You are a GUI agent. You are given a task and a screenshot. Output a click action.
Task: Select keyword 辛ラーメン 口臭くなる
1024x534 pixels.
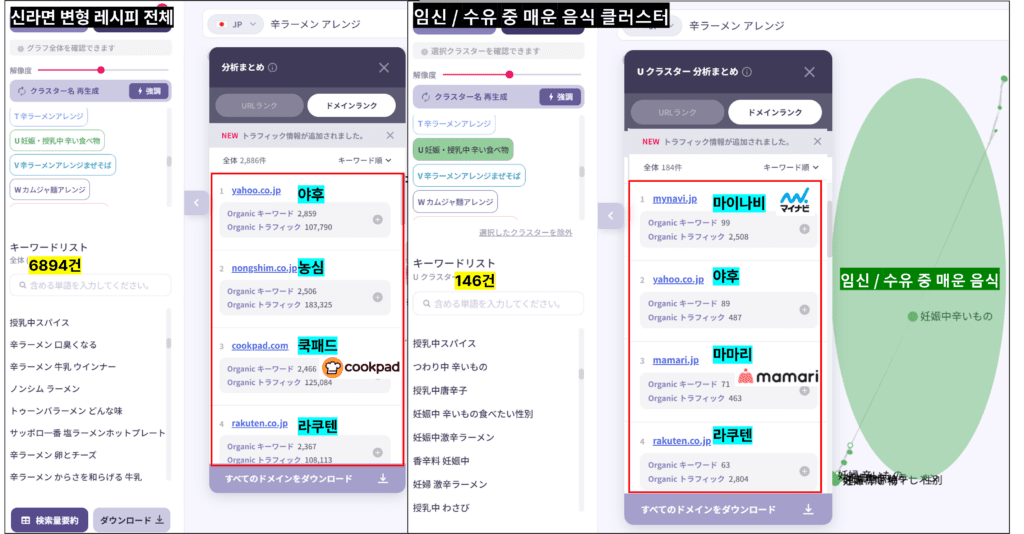[x=53, y=345]
